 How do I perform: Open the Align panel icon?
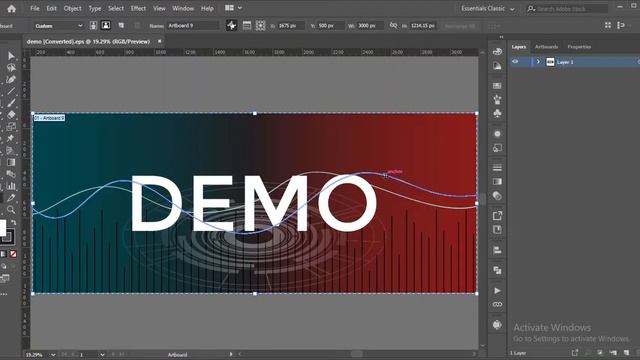tap(497, 250)
